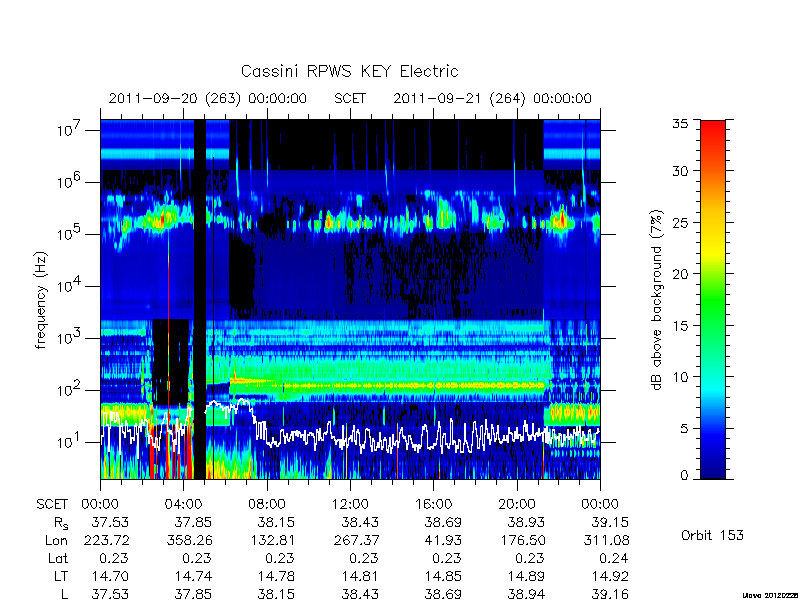Select the 10^6 frequency tick label

(70, 182)
